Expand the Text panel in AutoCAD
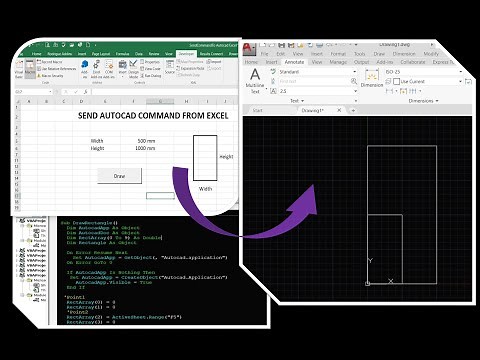Viewport: 480px width, 360px height. (297, 101)
